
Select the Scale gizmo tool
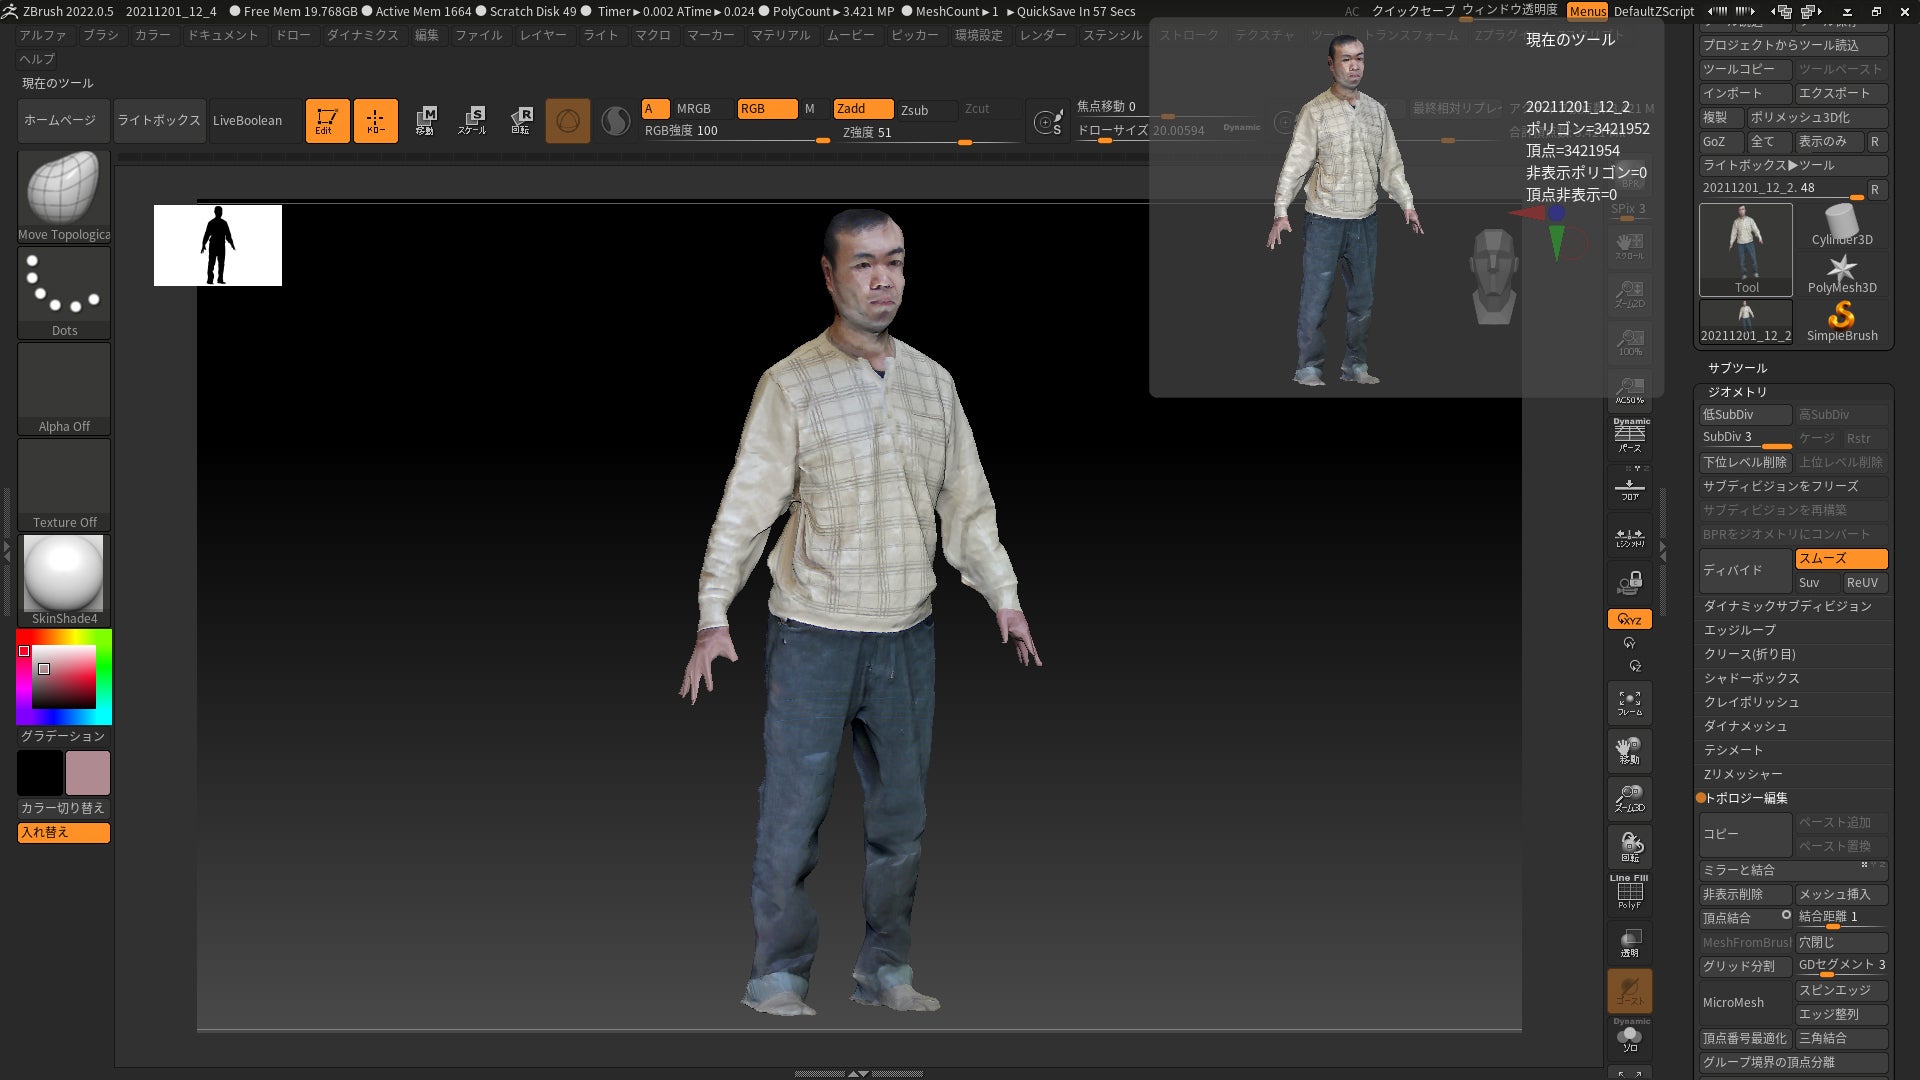pos(472,121)
